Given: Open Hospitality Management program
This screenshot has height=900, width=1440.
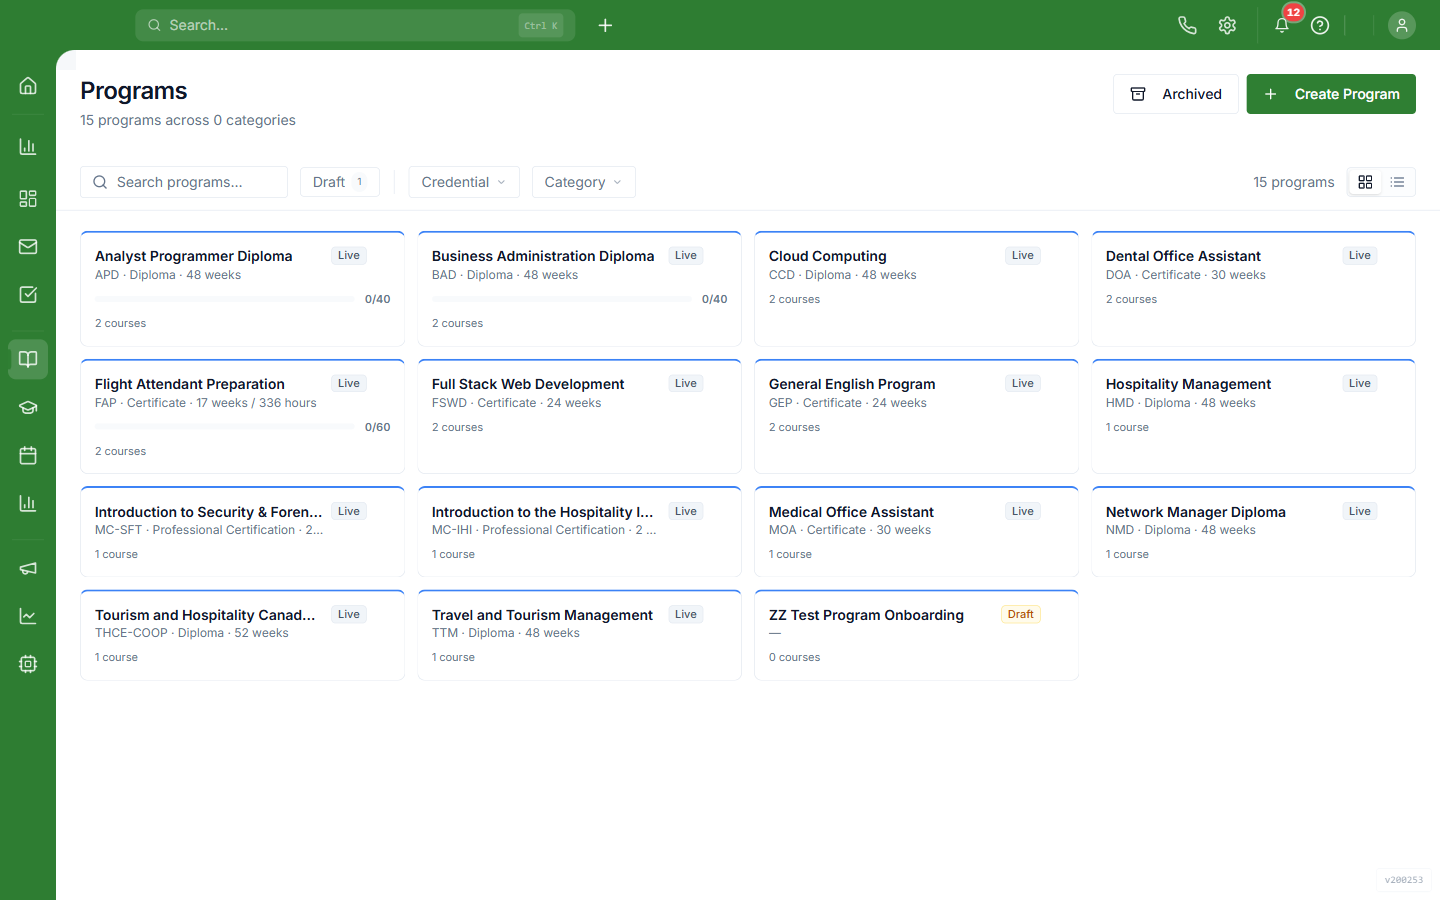Looking at the screenshot, I should click(1253, 416).
